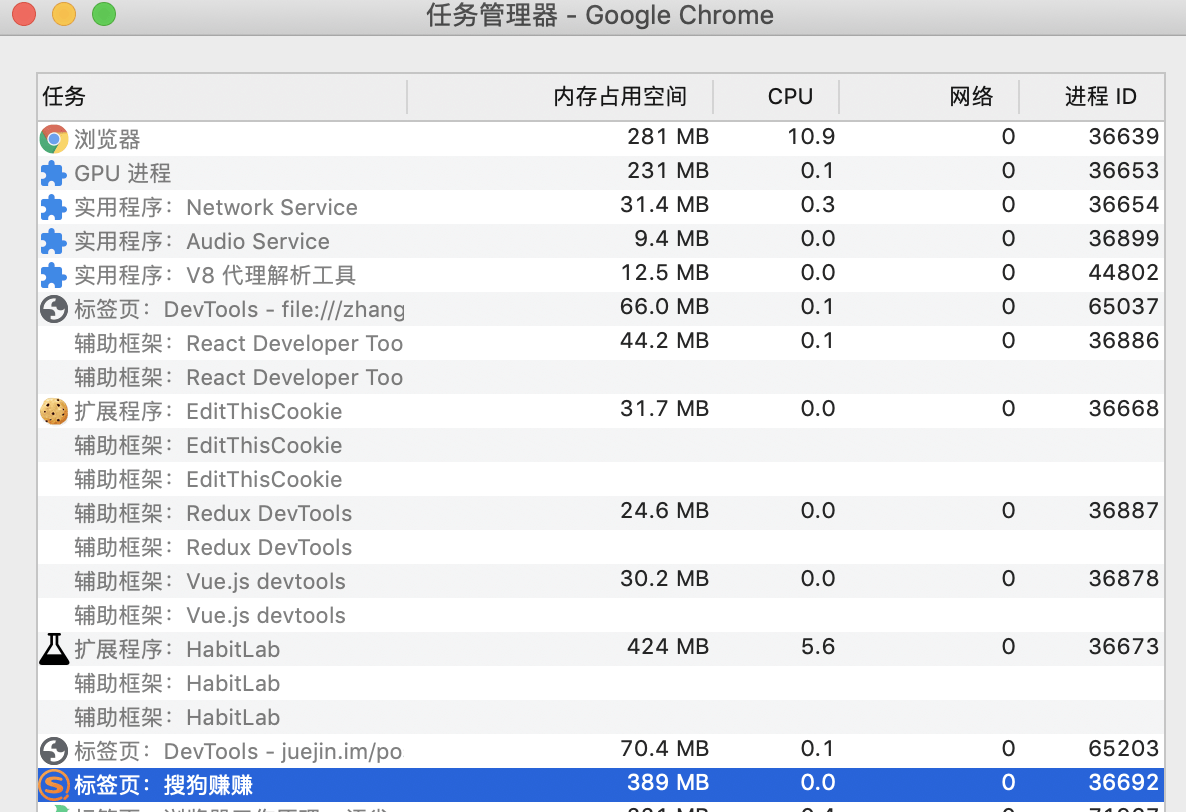Viewport: 1186px width, 812px height.
Task: Click process ID 44802
Action: tap(1123, 273)
